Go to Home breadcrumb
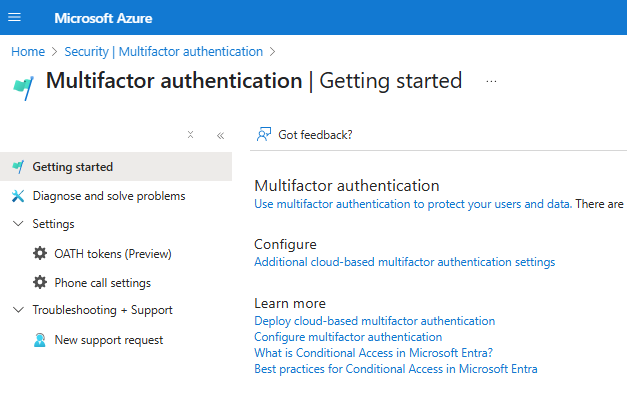Screen dimensions: 627x415 point(28,52)
